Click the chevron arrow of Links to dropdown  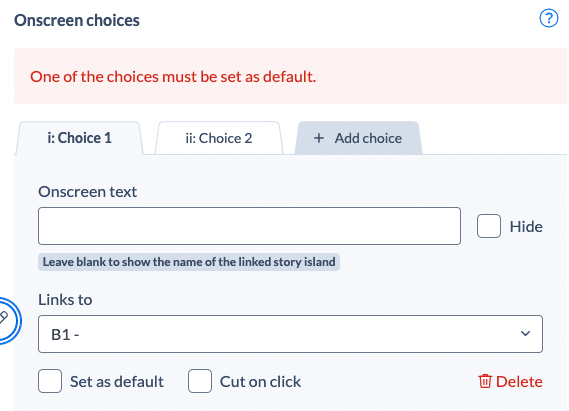pyautogui.click(x=525, y=333)
